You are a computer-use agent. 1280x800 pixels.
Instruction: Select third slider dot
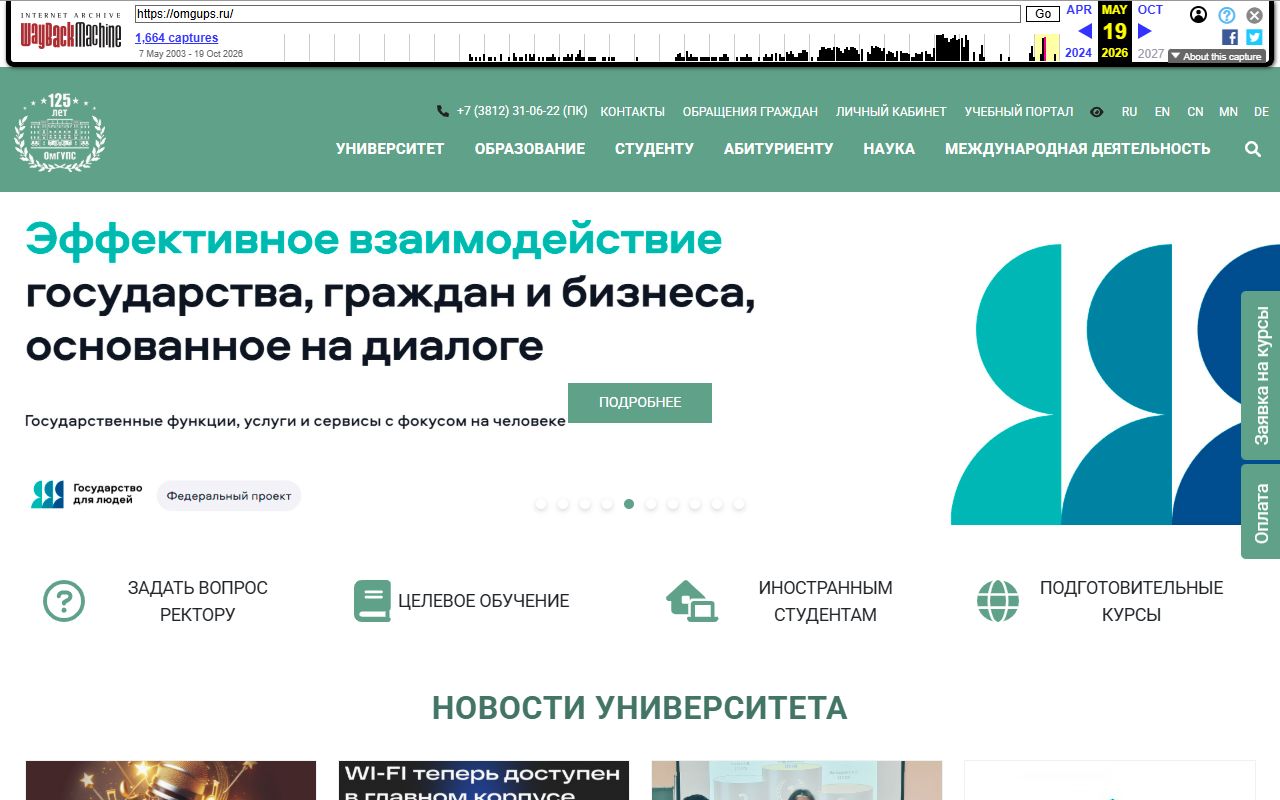(585, 504)
